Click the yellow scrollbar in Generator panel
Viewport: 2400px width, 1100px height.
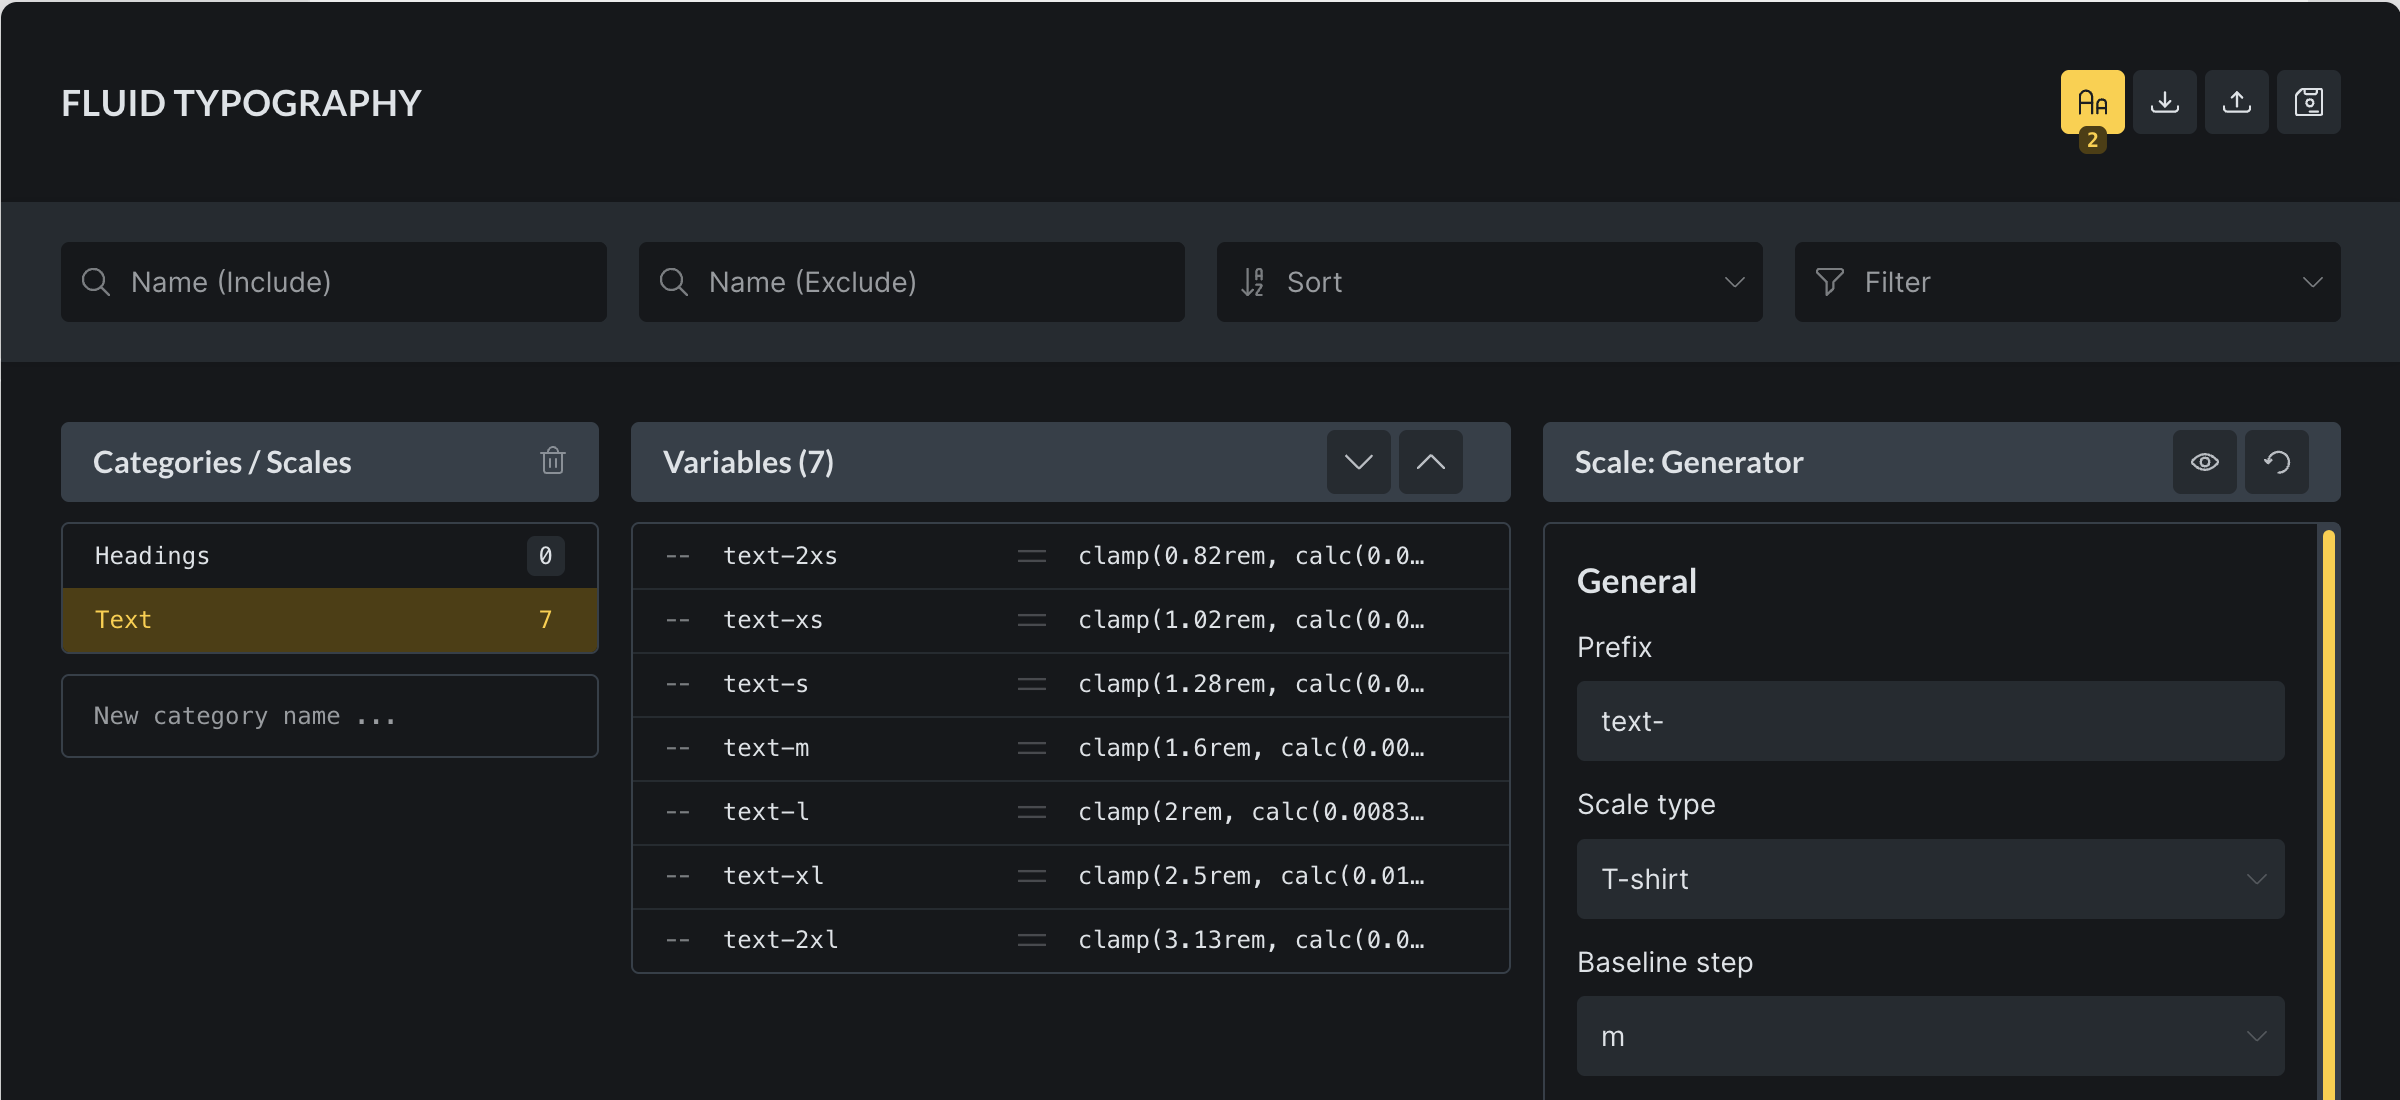[x=2329, y=800]
